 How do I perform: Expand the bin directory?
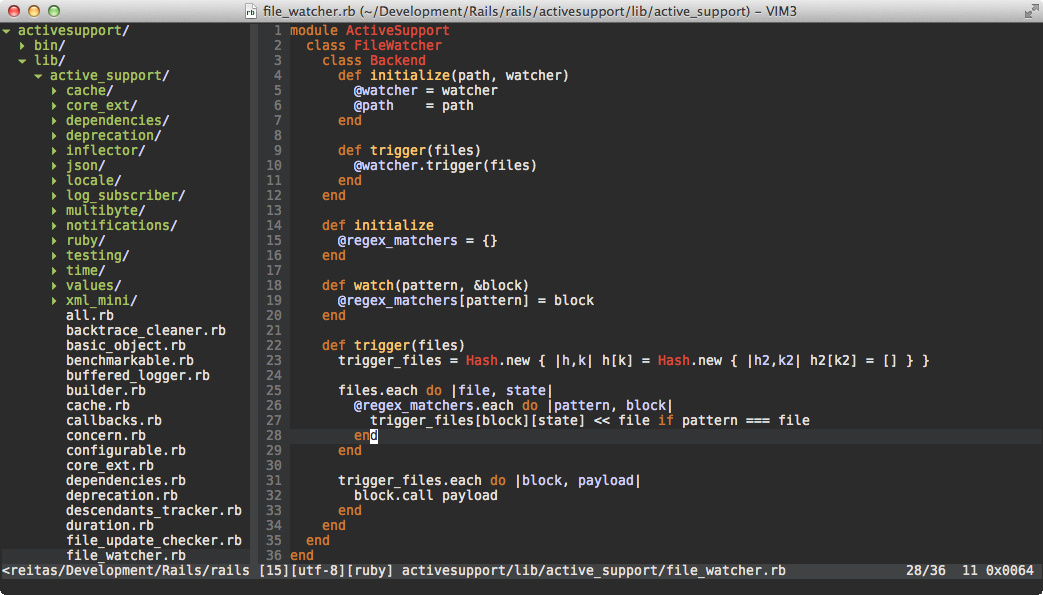coord(22,45)
